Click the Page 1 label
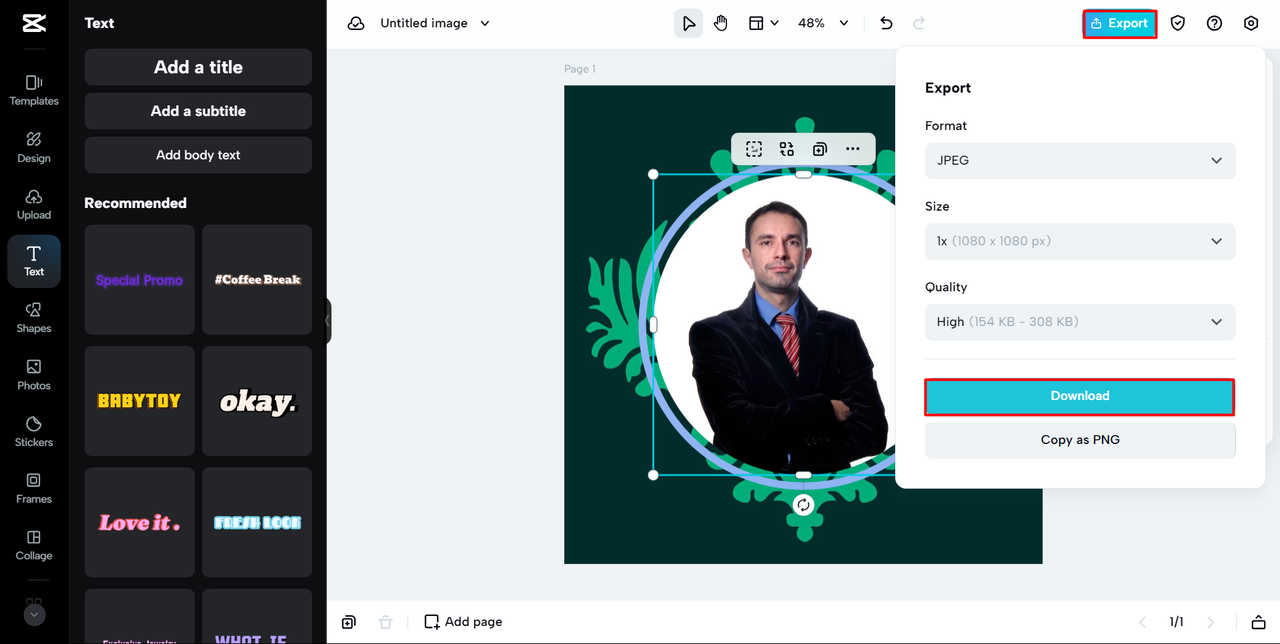 [580, 69]
